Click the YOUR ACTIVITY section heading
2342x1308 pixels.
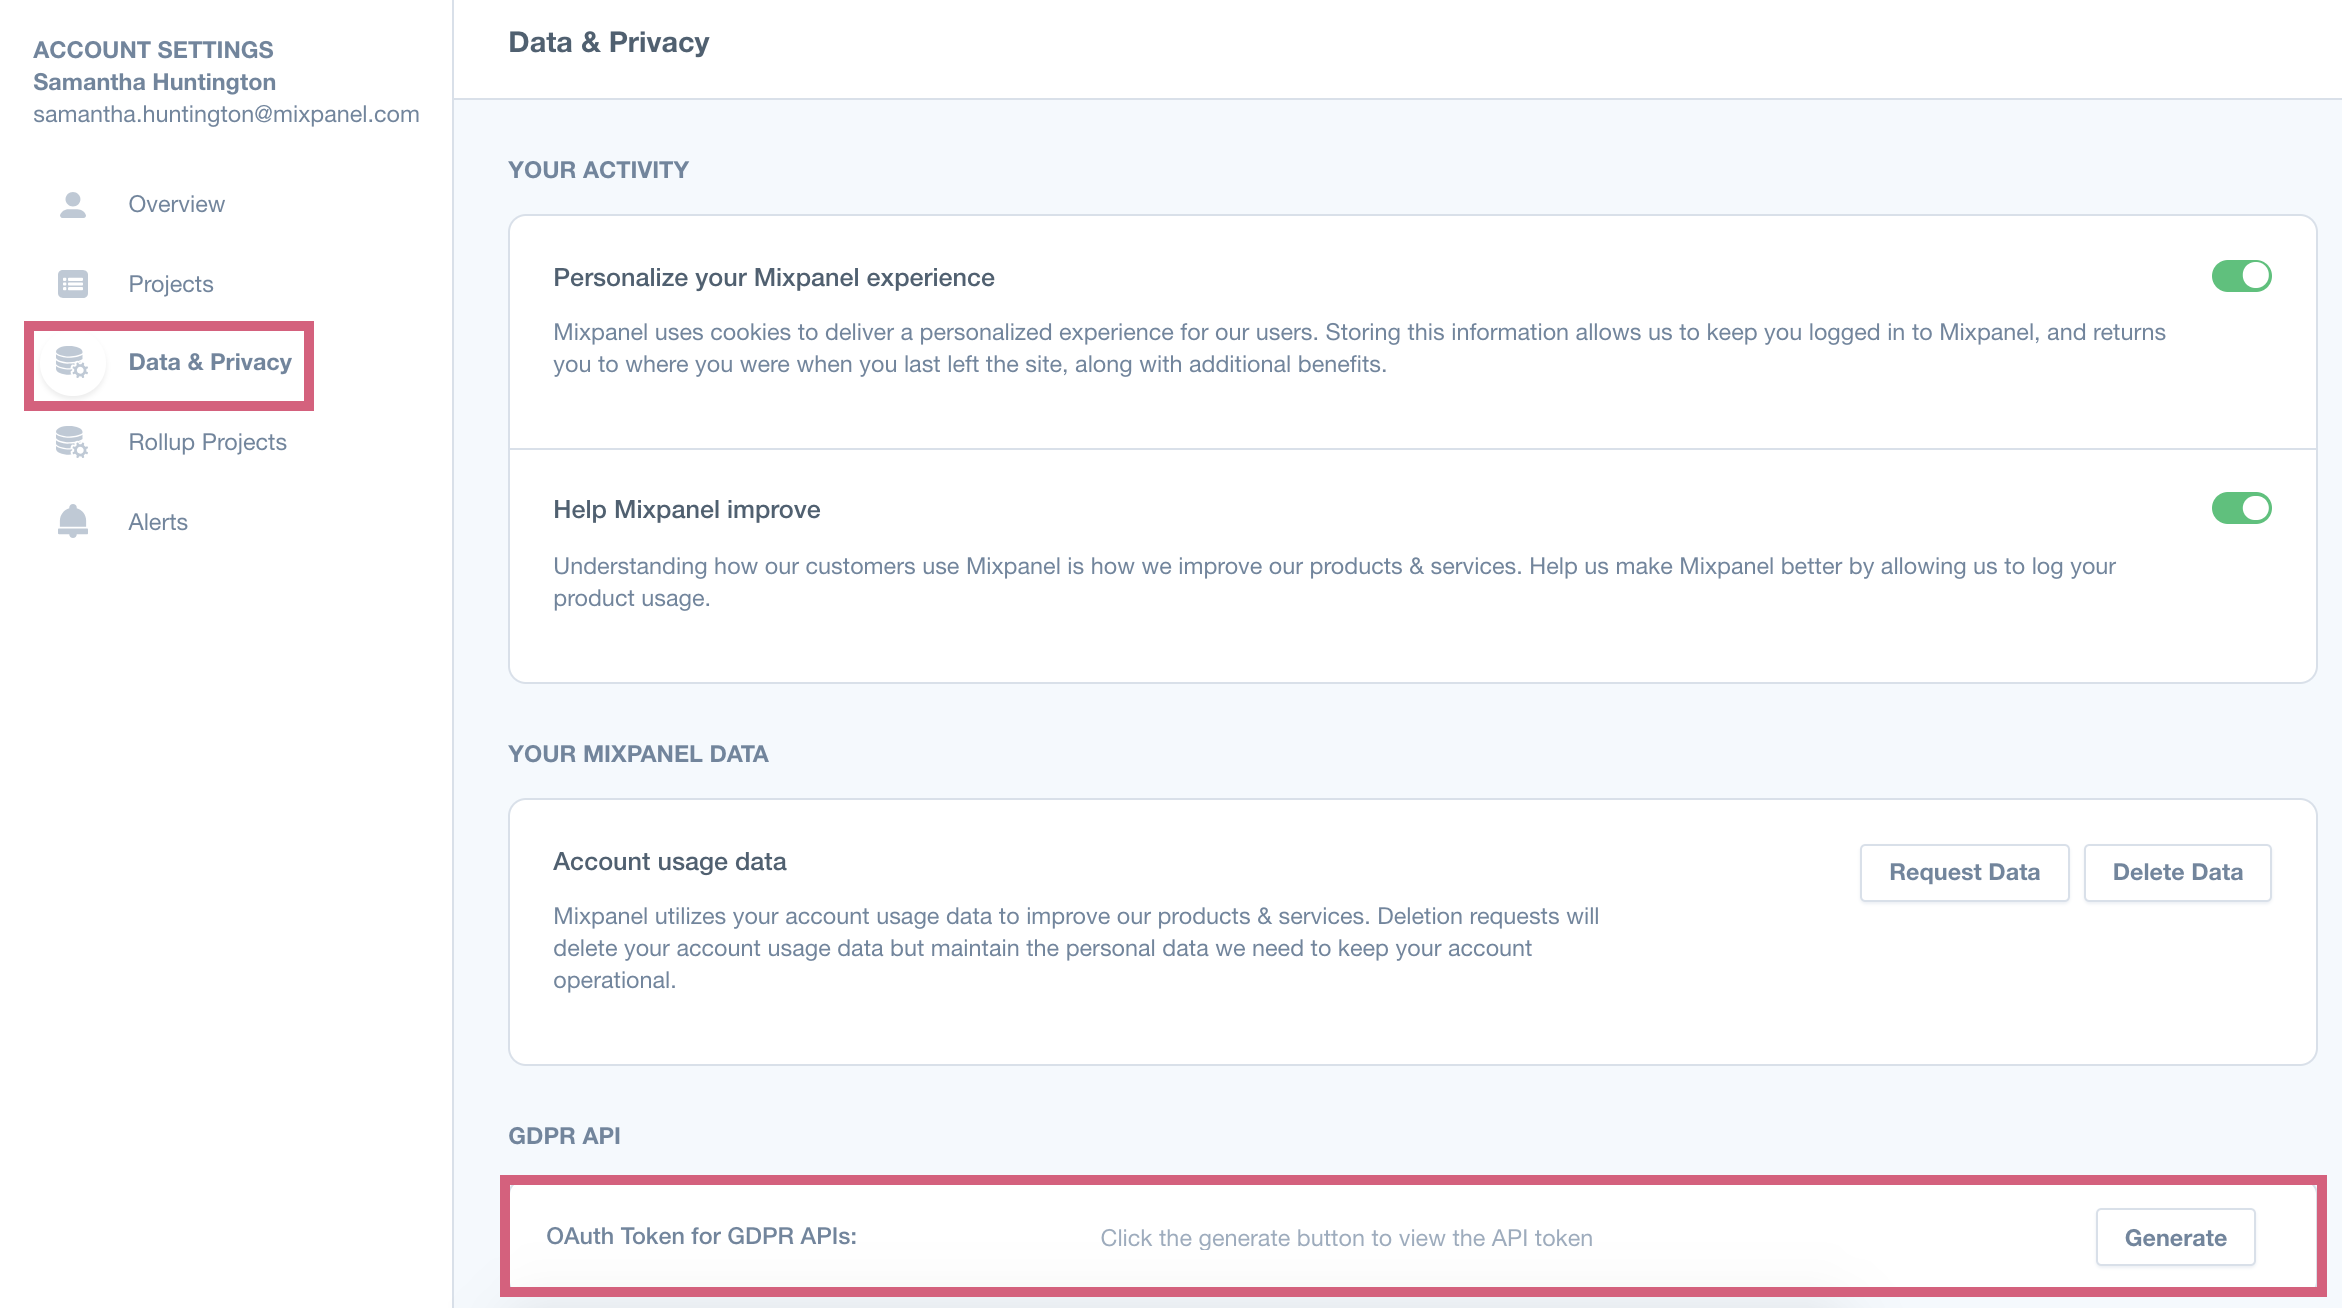click(598, 170)
